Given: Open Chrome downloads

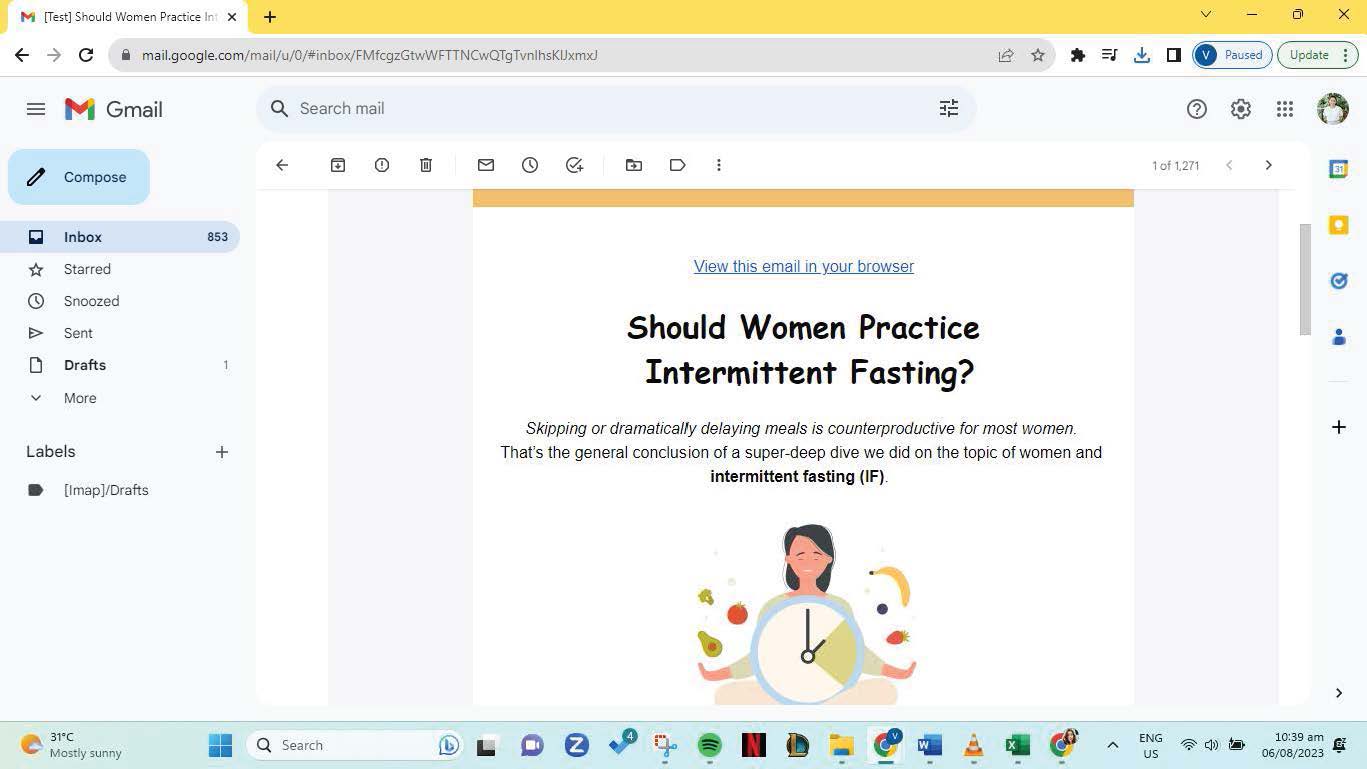Looking at the screenshot, I should click(x=1142, y=55).
